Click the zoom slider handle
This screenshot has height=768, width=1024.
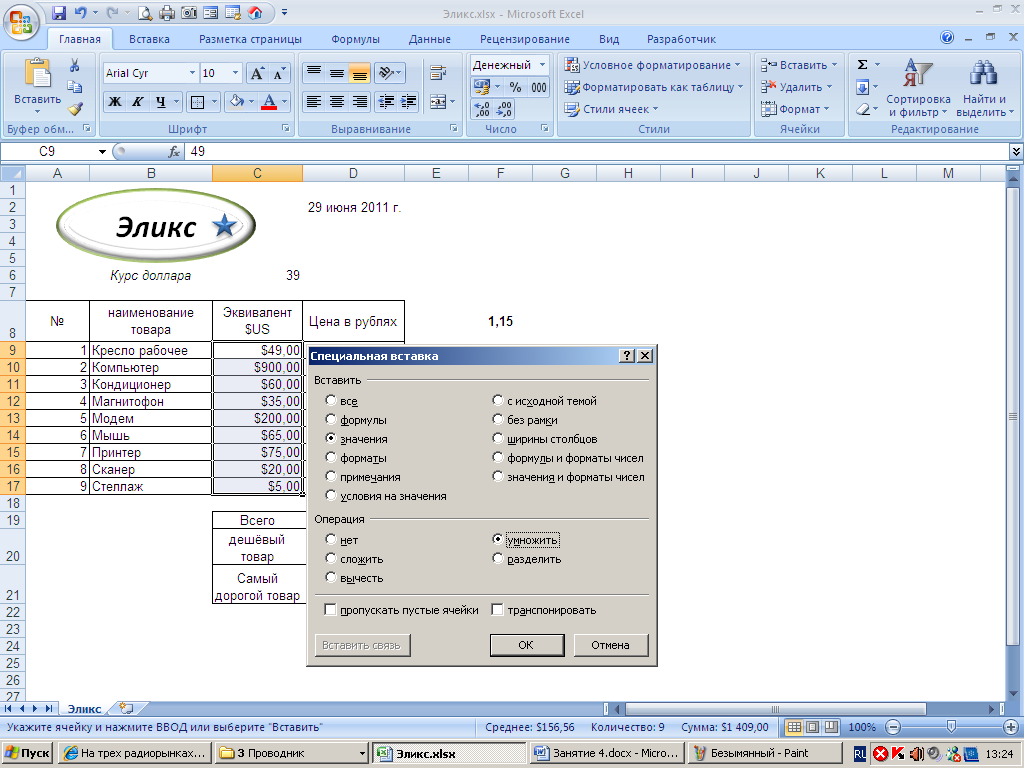[952, 727]
